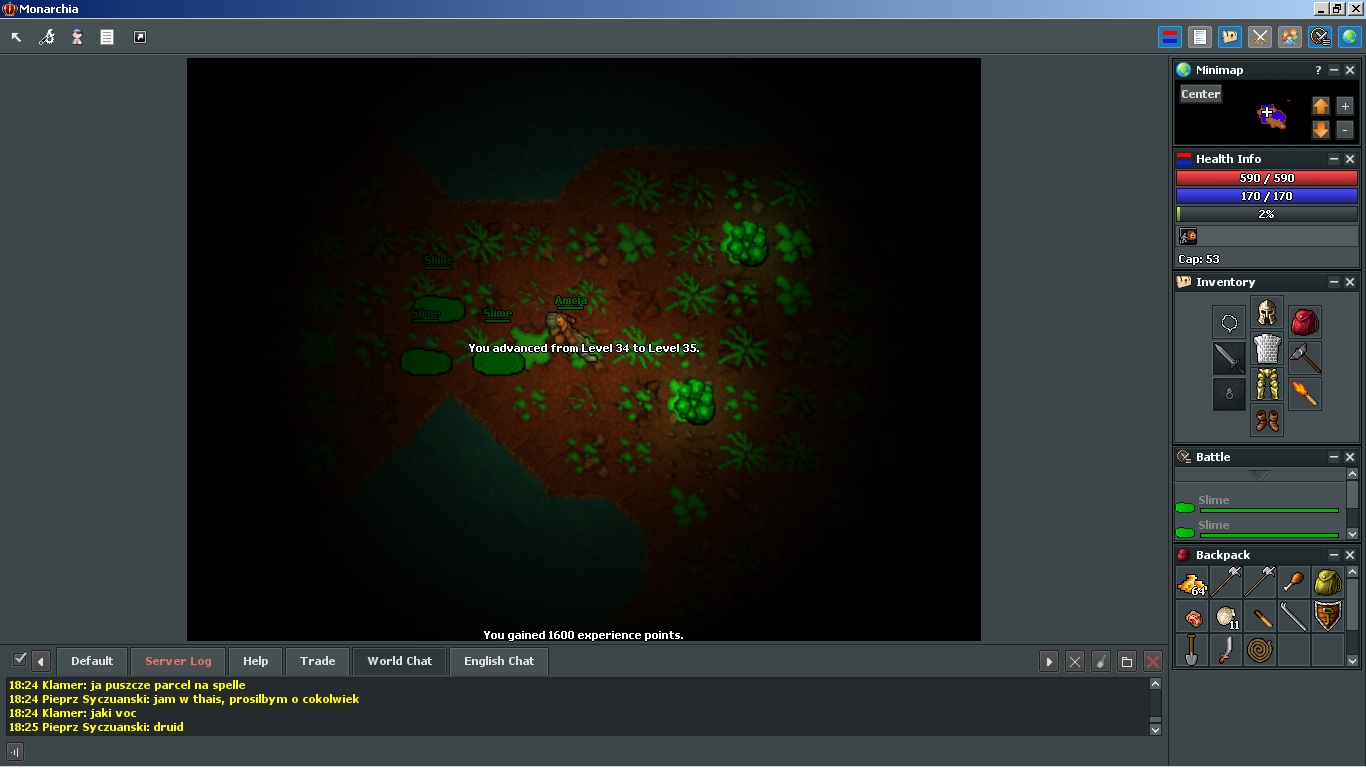Click the helmet in Inventory head slot

tap(1267, 313)
